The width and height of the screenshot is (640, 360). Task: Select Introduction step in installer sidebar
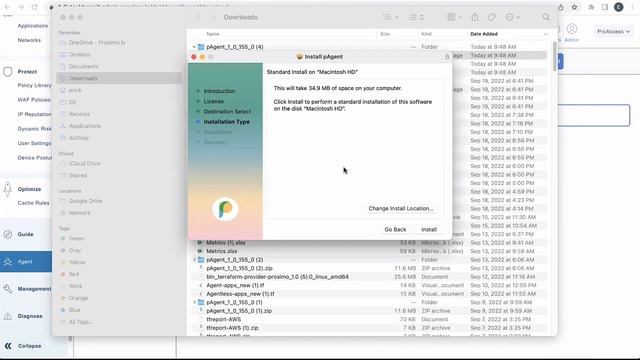coord(219,91)
